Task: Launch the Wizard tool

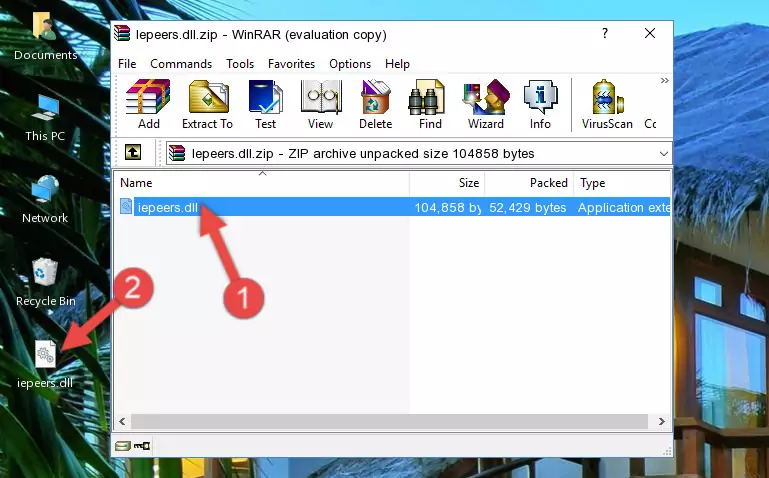Action: (486, 104)
